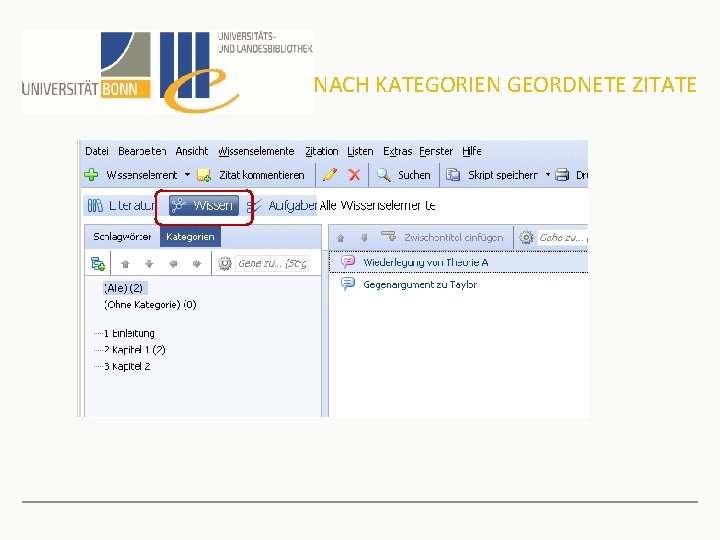Viewport: 720px width, 540px height.
Task: Click the magnifier Suchen icon
Action: pyautogui.click(x=384, y=175)
